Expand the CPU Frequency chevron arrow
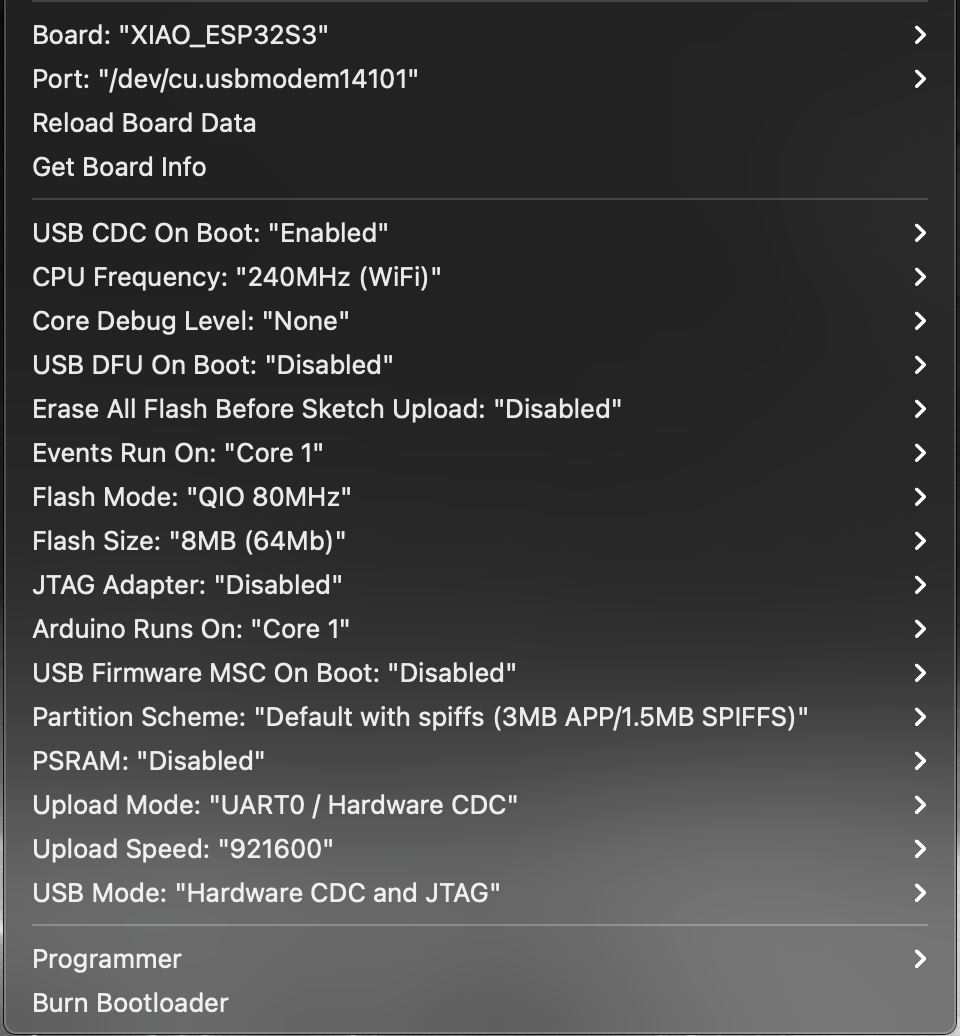 (x=920, y=277)
